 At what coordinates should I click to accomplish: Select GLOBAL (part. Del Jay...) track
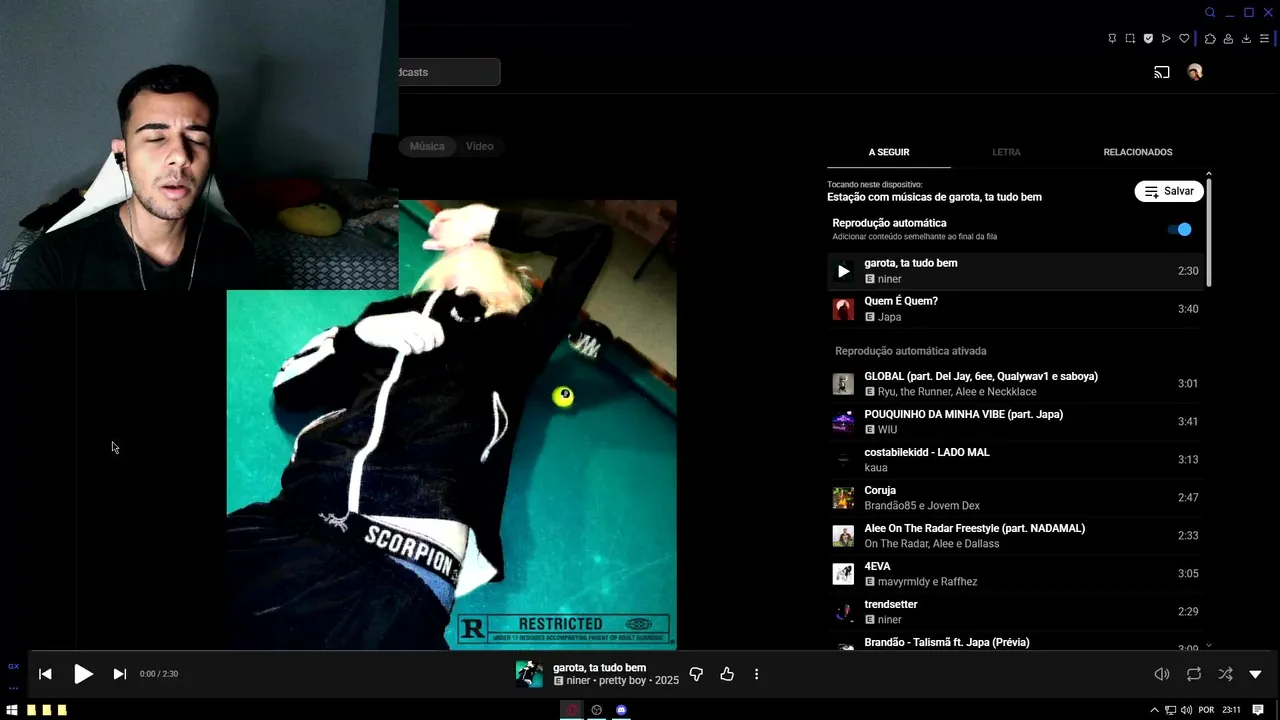1016,384
